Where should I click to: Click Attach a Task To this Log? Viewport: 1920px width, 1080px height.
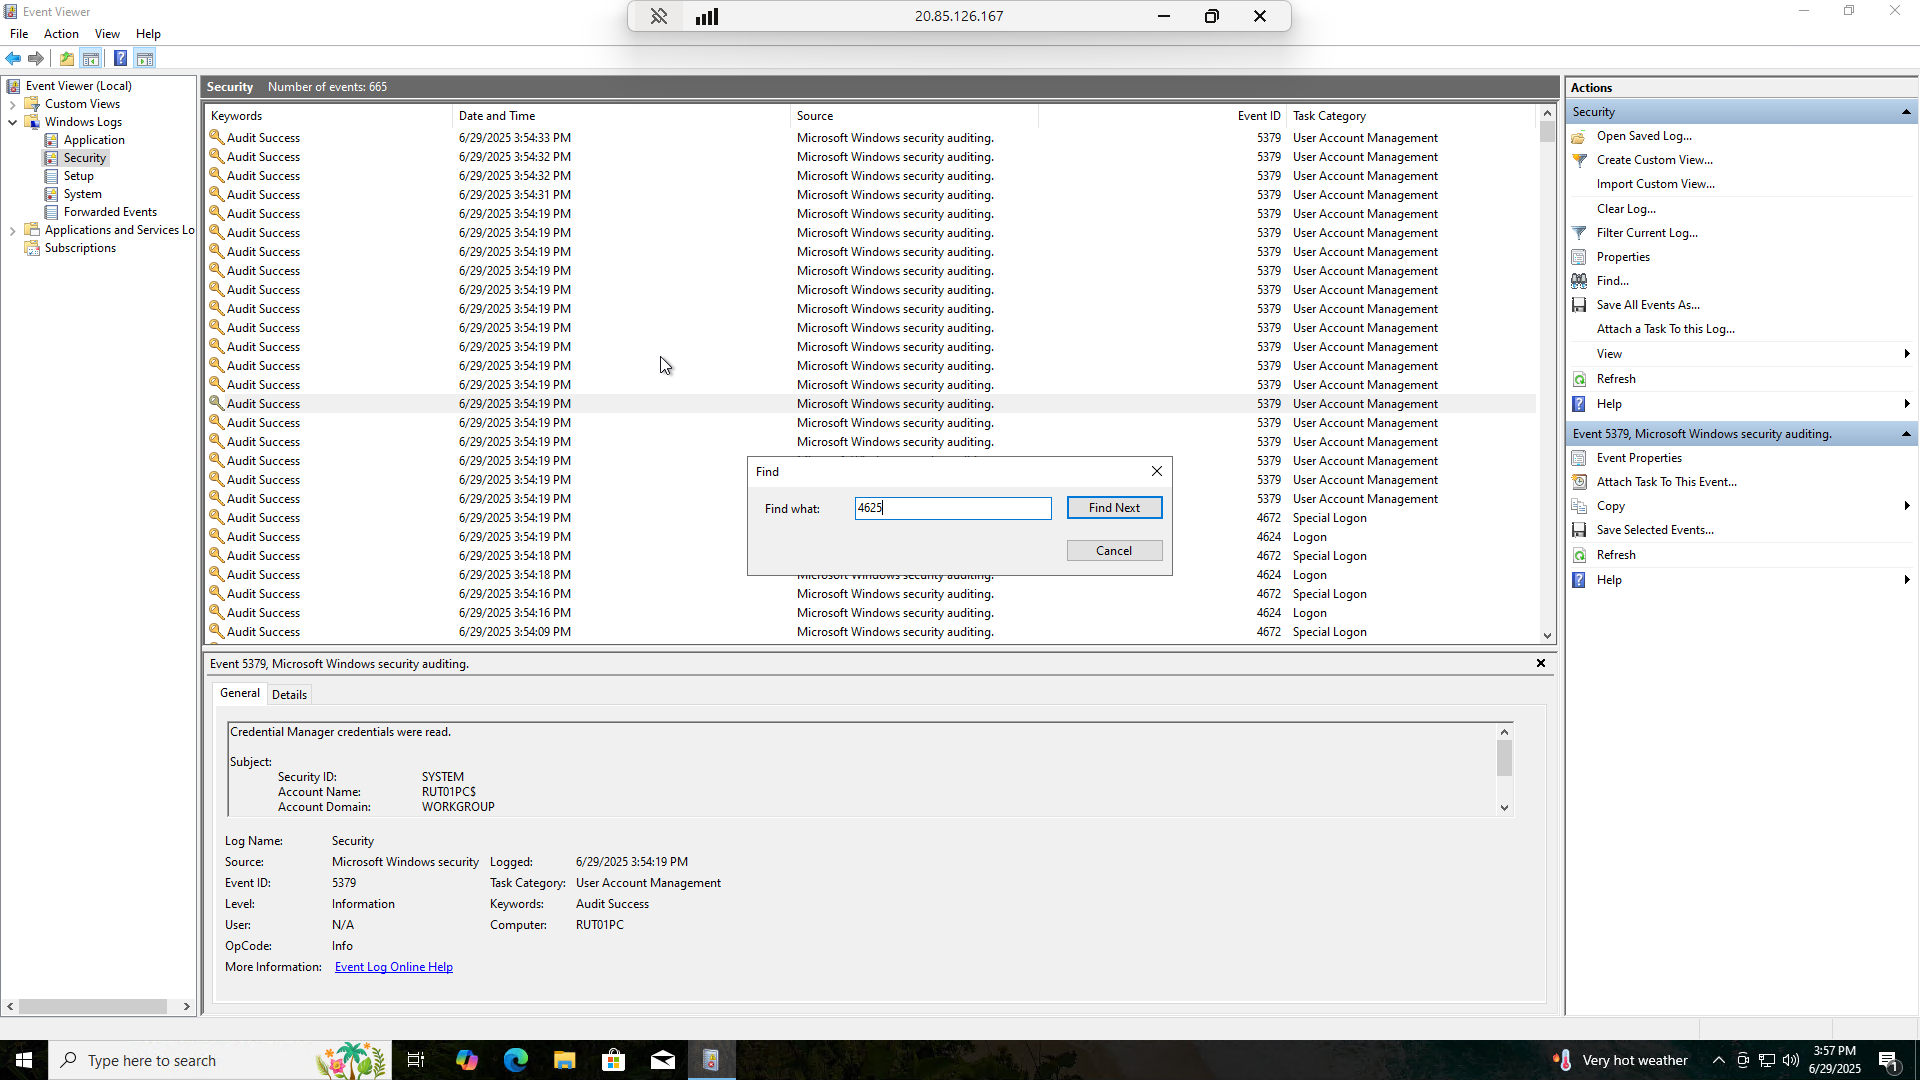pos(1666,329)
